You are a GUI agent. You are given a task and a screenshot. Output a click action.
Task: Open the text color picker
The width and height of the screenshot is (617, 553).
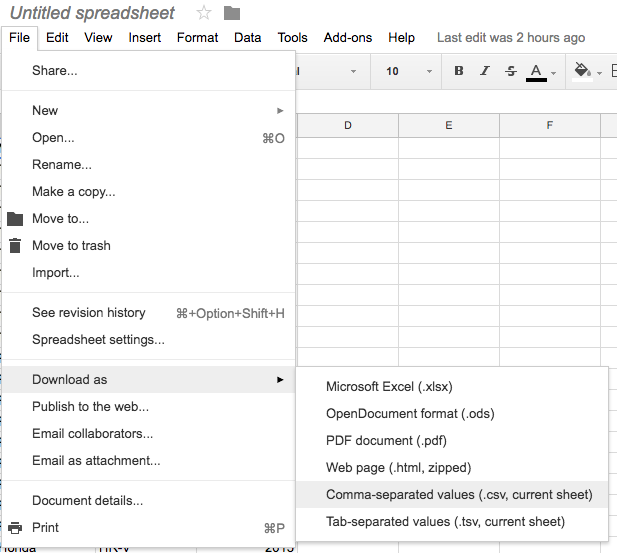(536, 72)
